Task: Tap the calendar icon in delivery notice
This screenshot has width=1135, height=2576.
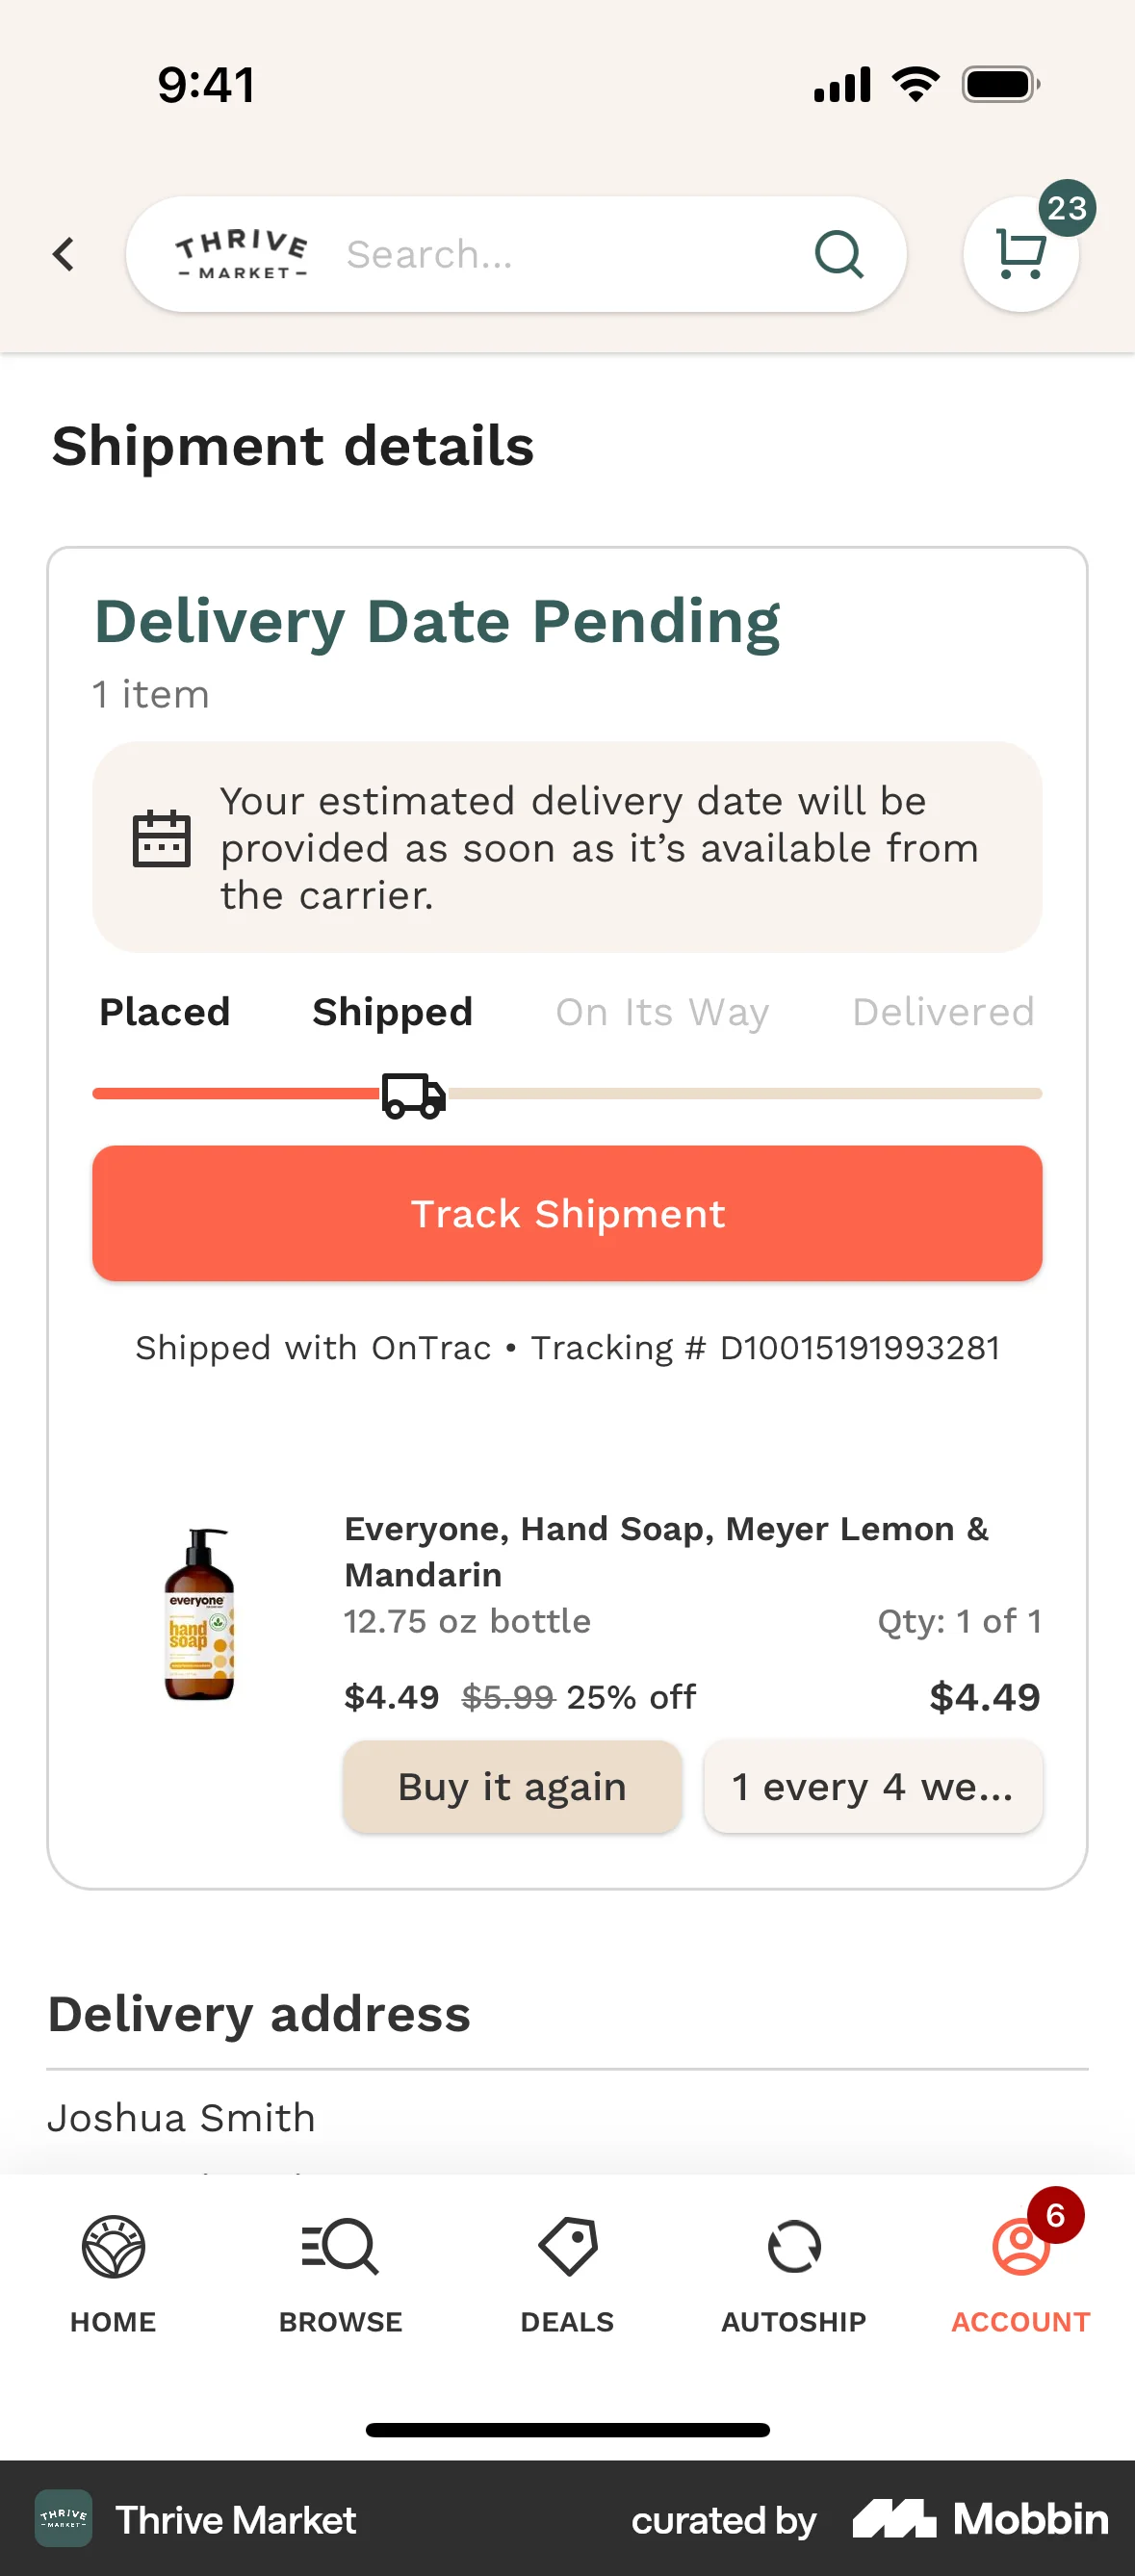Action: [161, 838]
